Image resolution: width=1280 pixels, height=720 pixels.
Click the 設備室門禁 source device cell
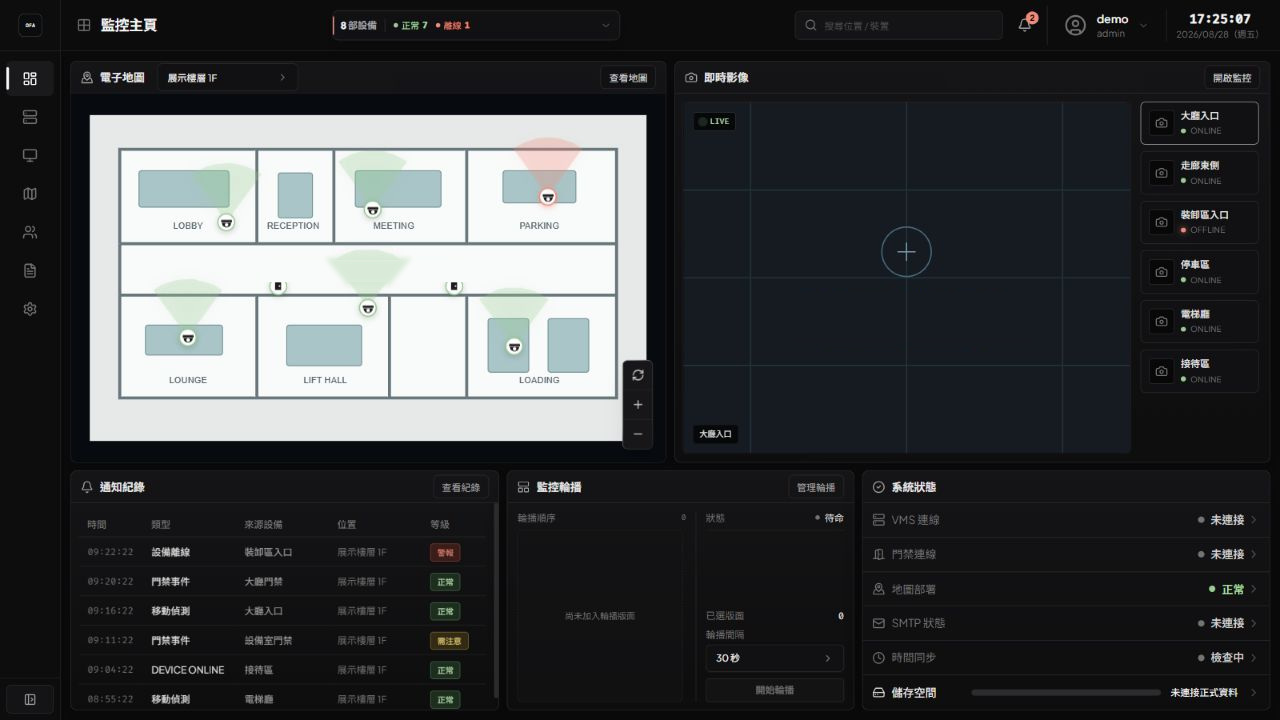coord(269,640)
